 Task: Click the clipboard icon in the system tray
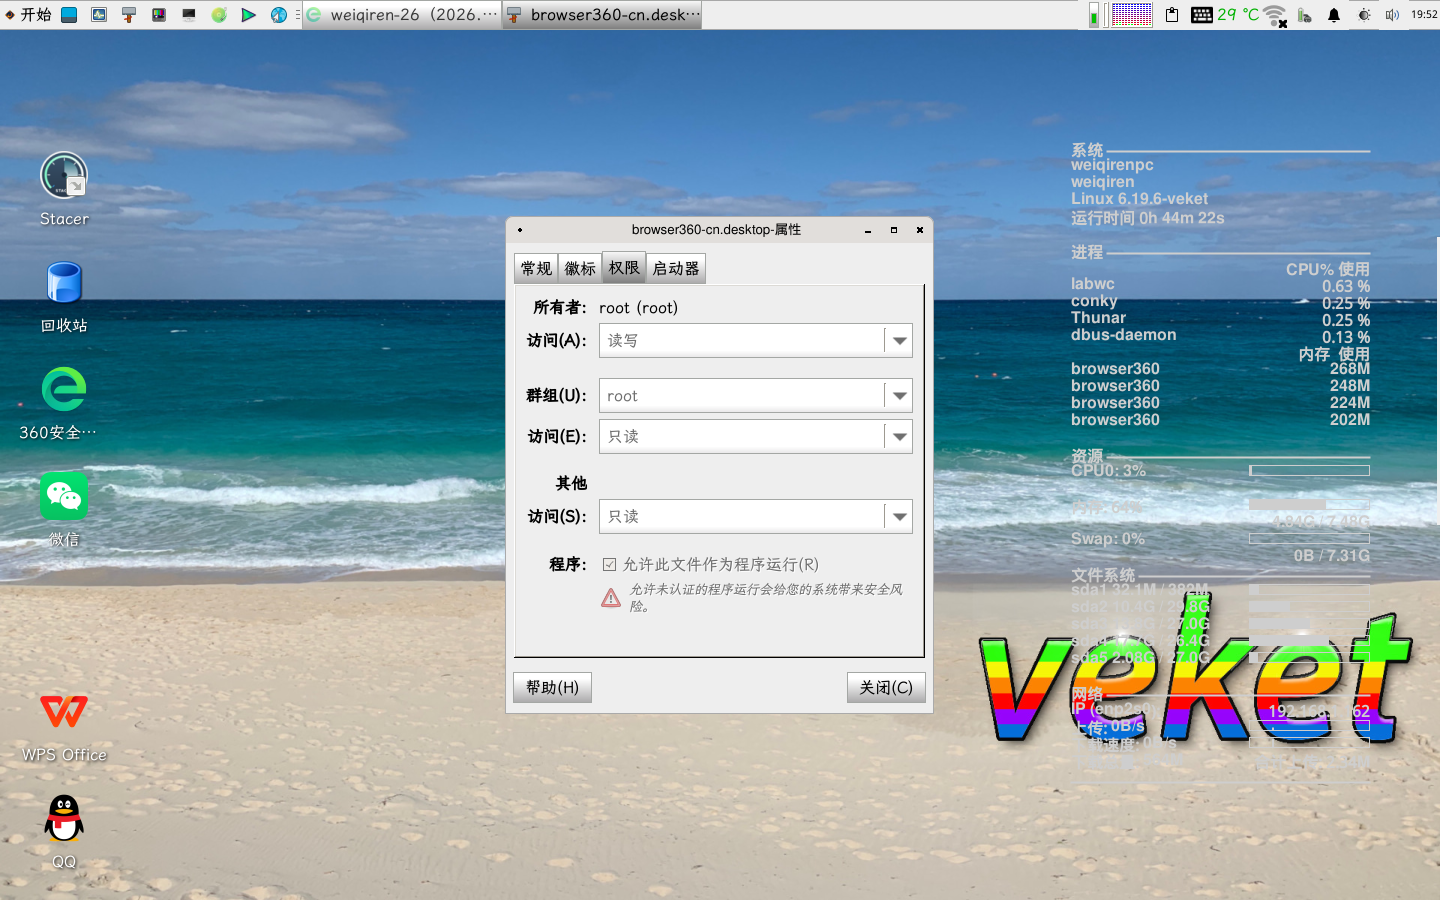(1171, 15)
